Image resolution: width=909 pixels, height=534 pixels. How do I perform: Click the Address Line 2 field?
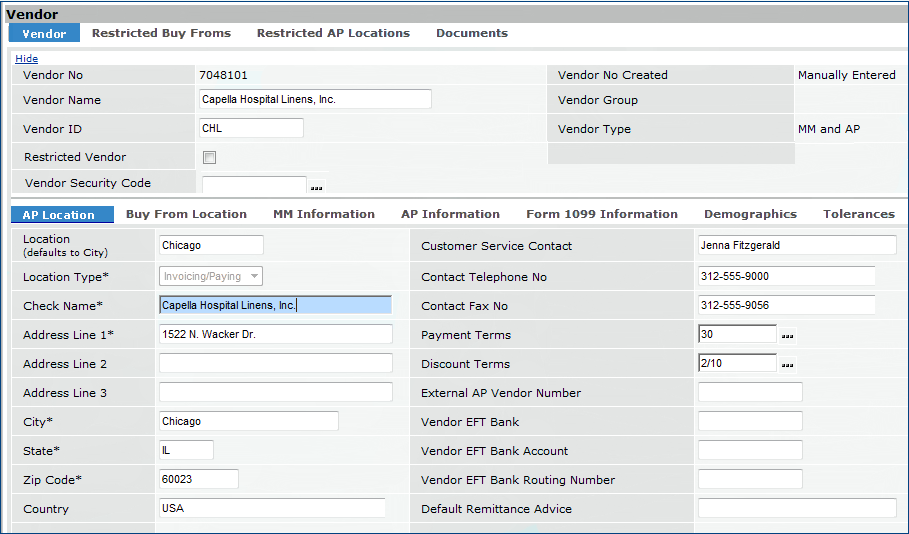point(275,364)
